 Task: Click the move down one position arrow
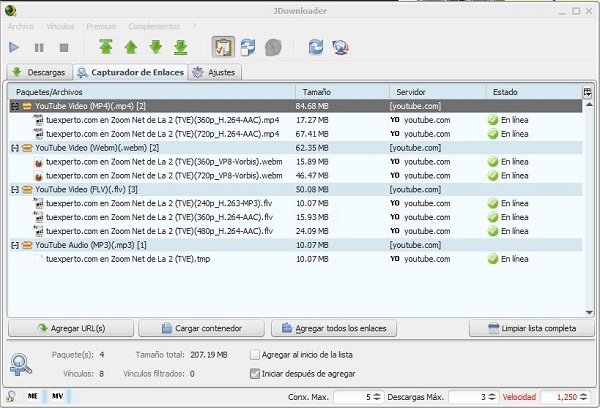tap(156, 47)
